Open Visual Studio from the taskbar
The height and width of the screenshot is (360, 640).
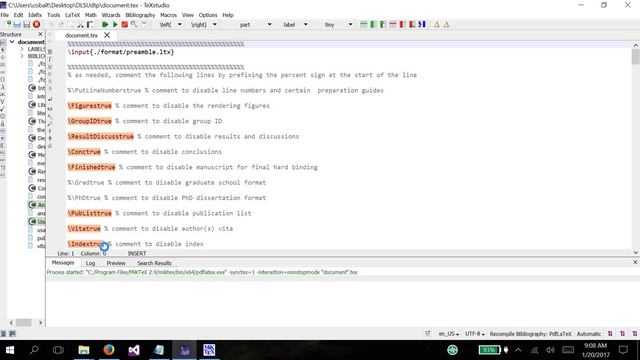click(x=134, y=350)
